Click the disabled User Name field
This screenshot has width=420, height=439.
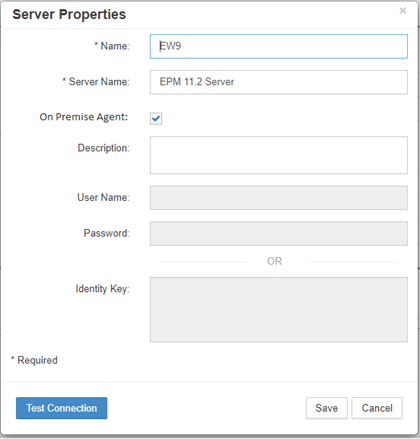pyautogui.click(x=279, y=198)
